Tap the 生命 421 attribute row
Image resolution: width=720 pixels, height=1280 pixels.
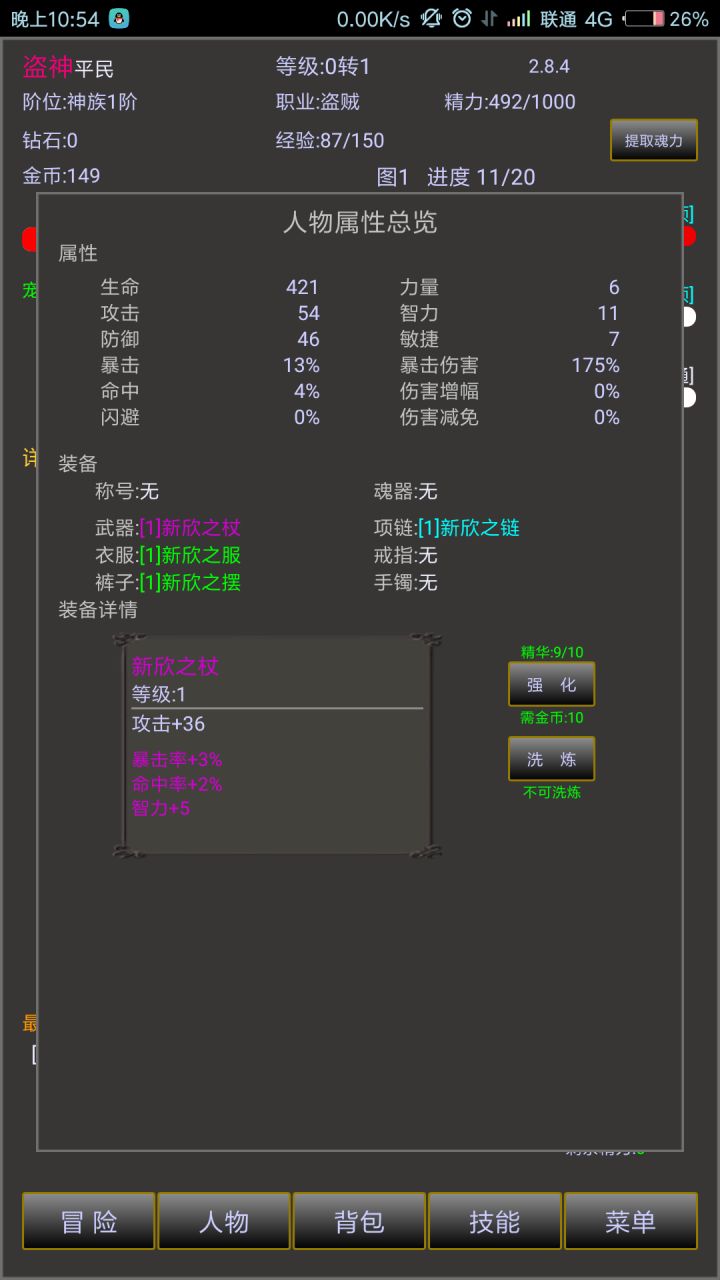click(x=210, y=287)
